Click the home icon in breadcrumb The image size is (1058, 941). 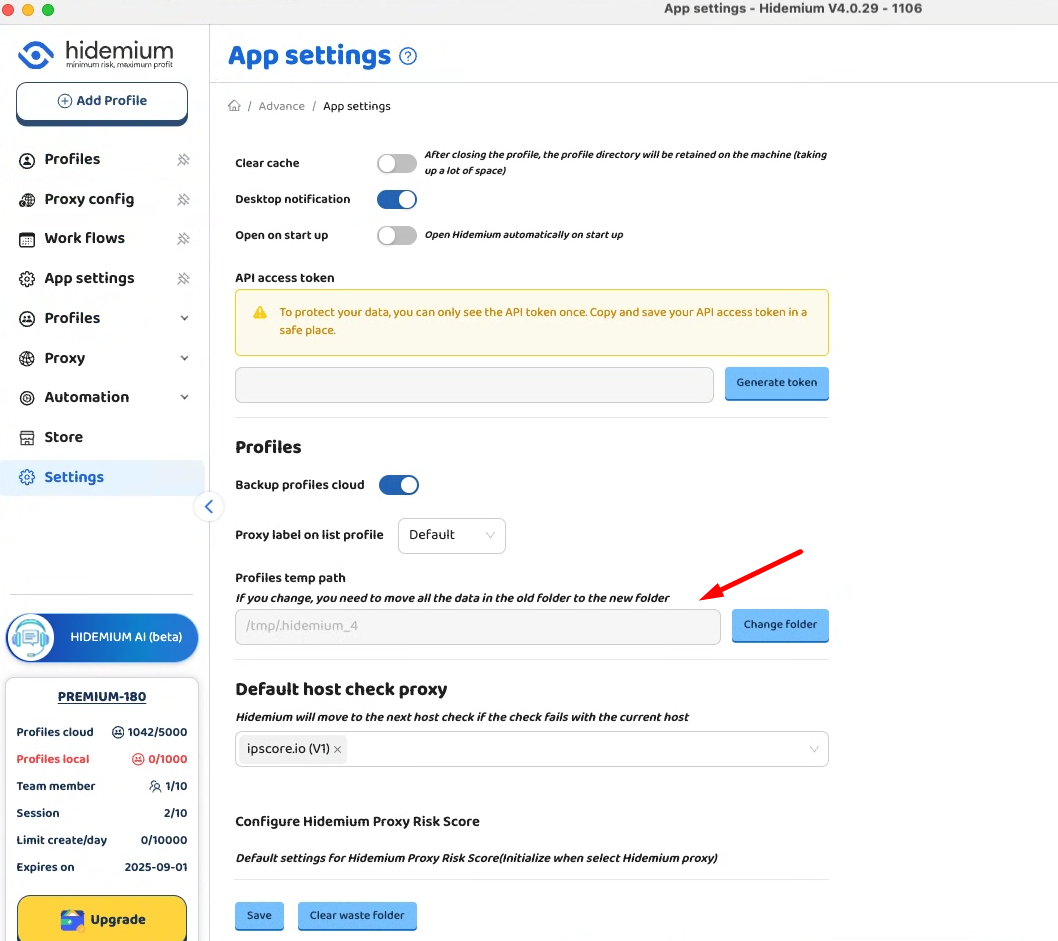[x=234, y=106]
